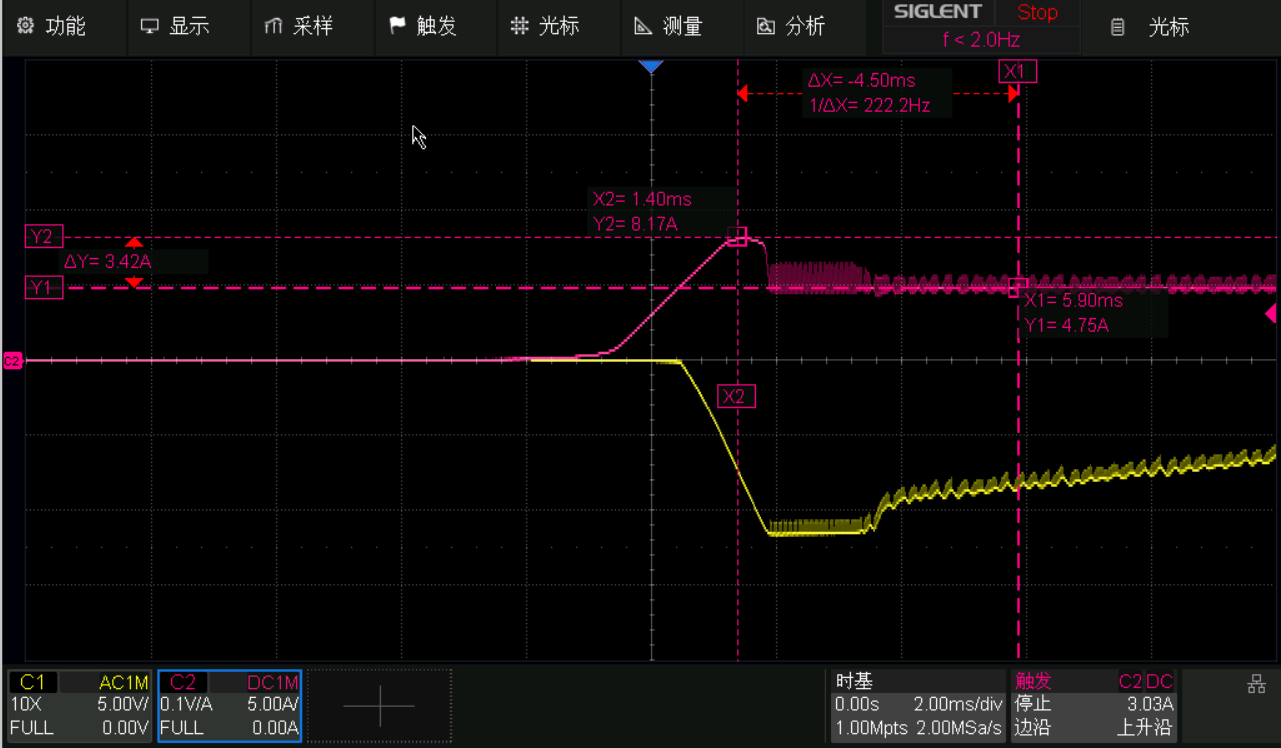The image size is (1281, 748).
Task: Select the X1 cursor label
Action: pyautogui.click(x=1015, y=71)
